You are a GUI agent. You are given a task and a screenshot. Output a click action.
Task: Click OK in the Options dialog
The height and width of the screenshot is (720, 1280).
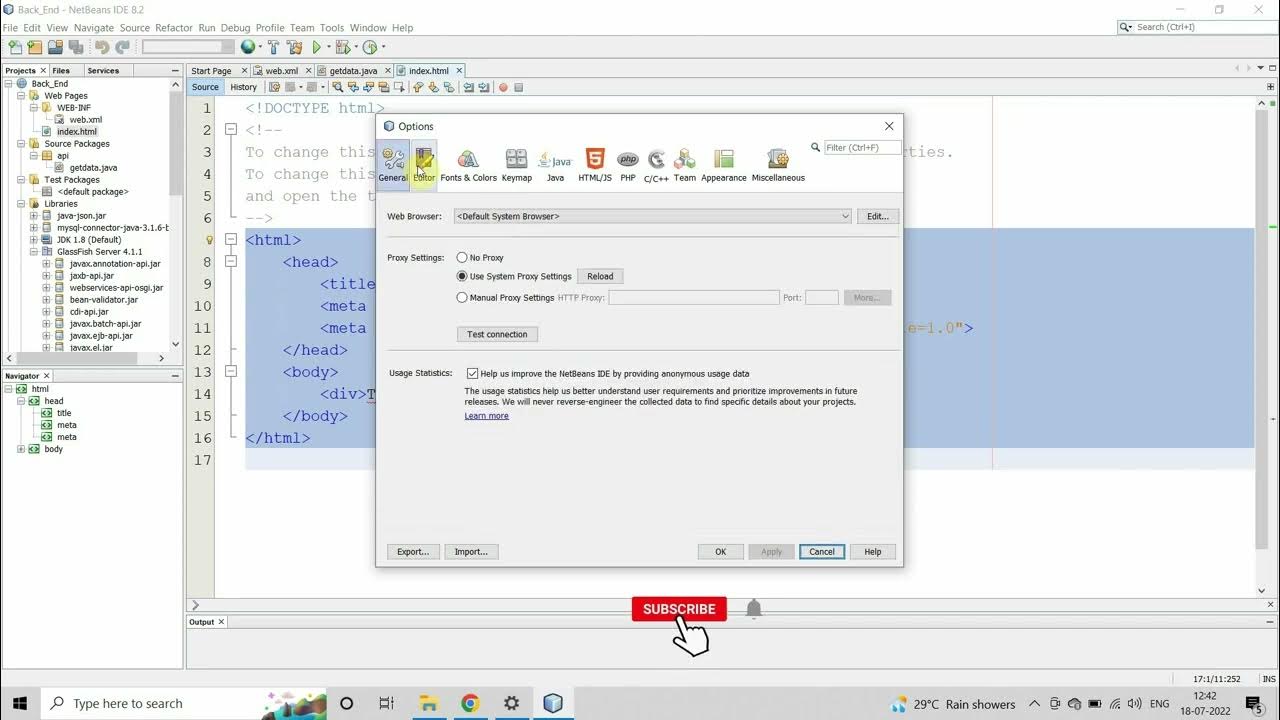coord(720,551)
